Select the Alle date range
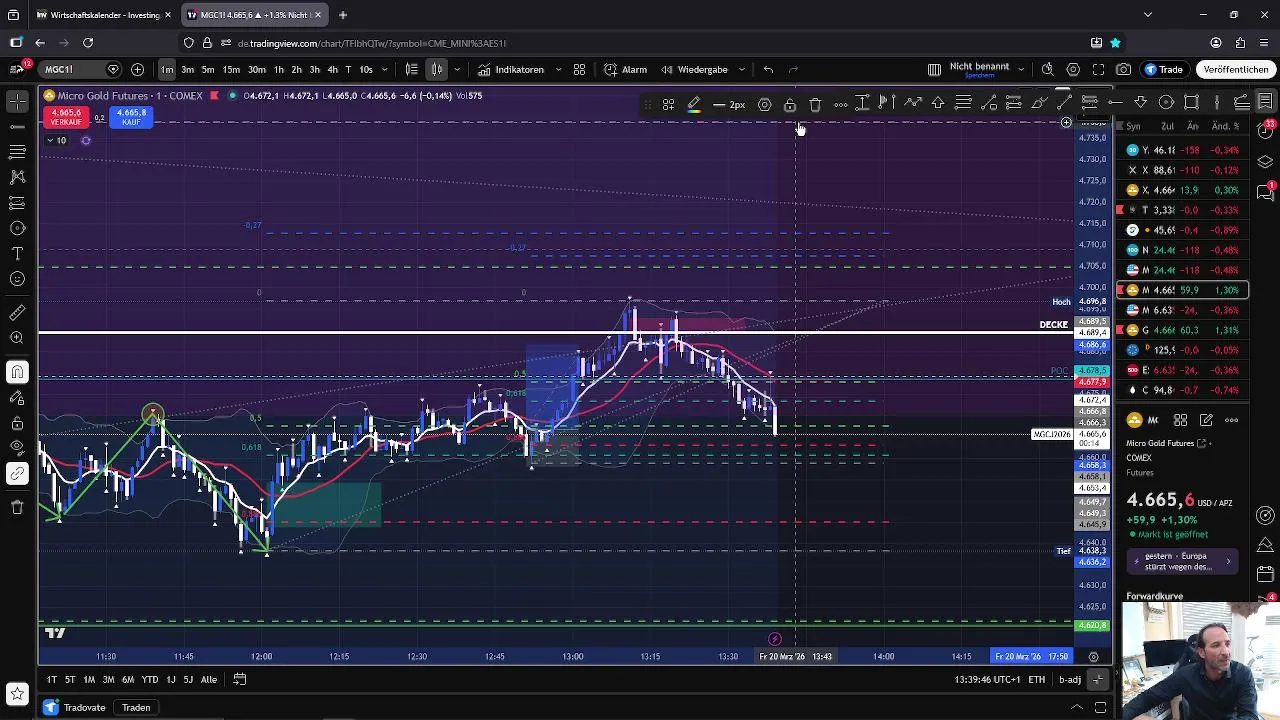1280x720 pixels. (208, 679)
